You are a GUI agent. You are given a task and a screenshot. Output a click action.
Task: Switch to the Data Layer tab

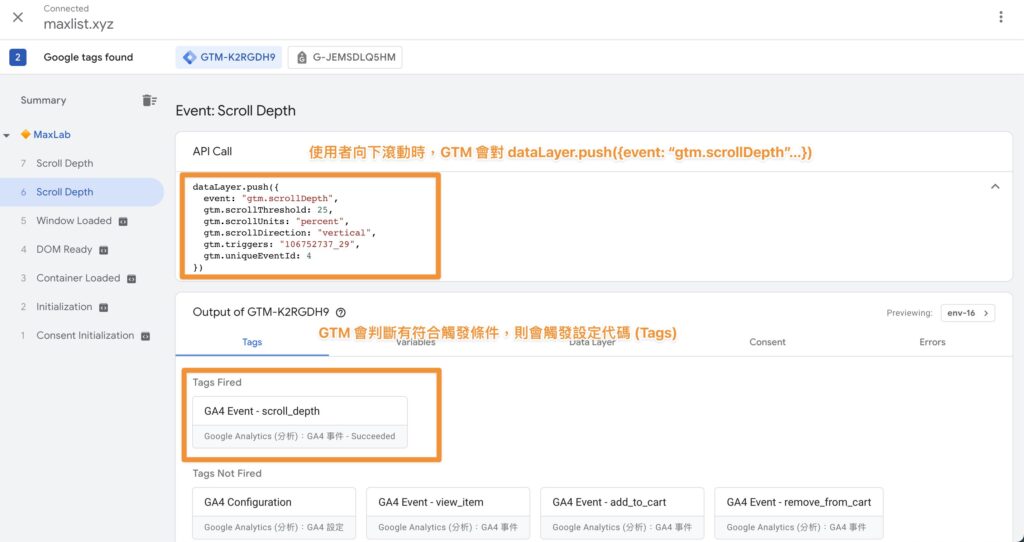point(592,342)
